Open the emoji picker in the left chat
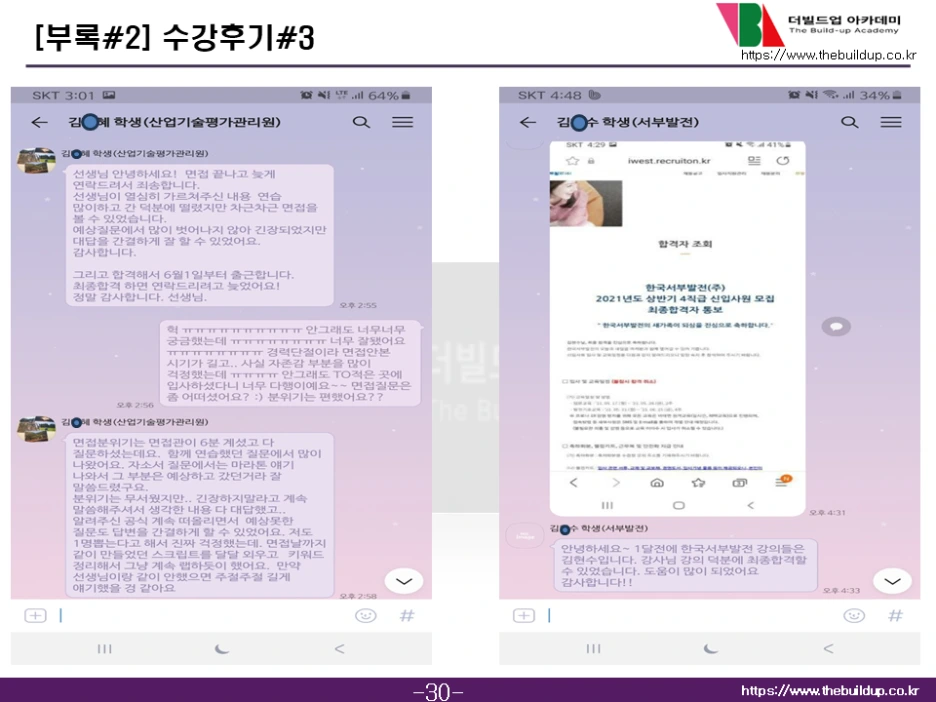Image resolution: width=936 pixels, height=702 pixels. [x=364, y=615]
